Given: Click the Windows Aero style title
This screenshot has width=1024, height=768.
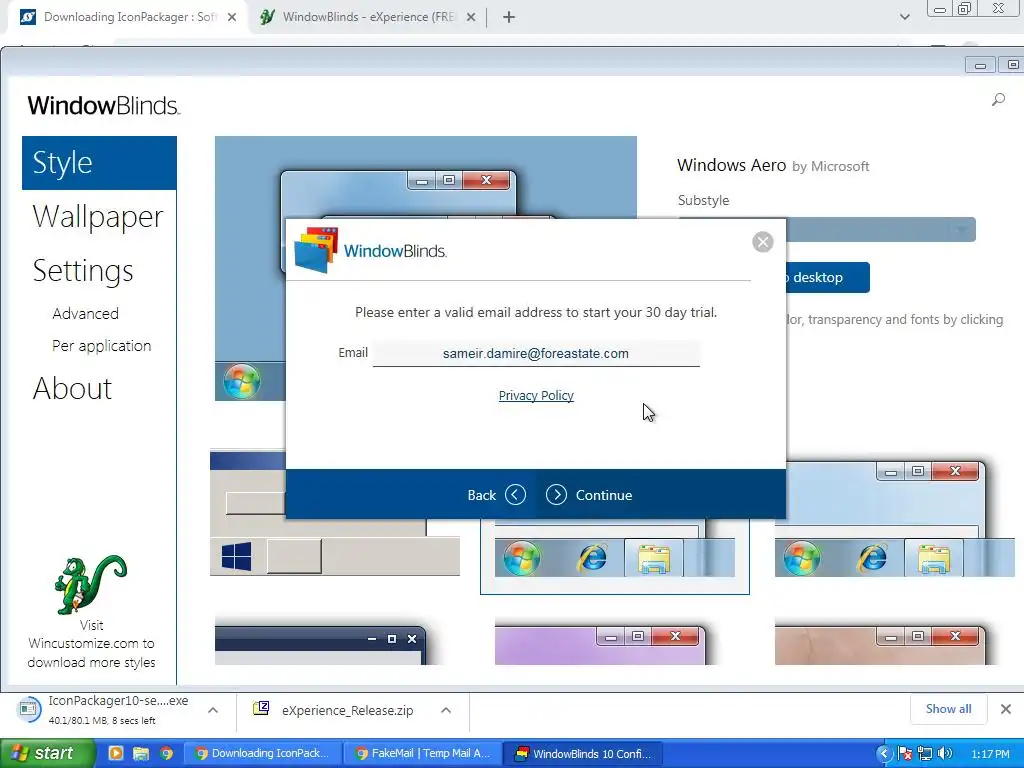Looking at the screenshot, I should [x=731, y=165].
